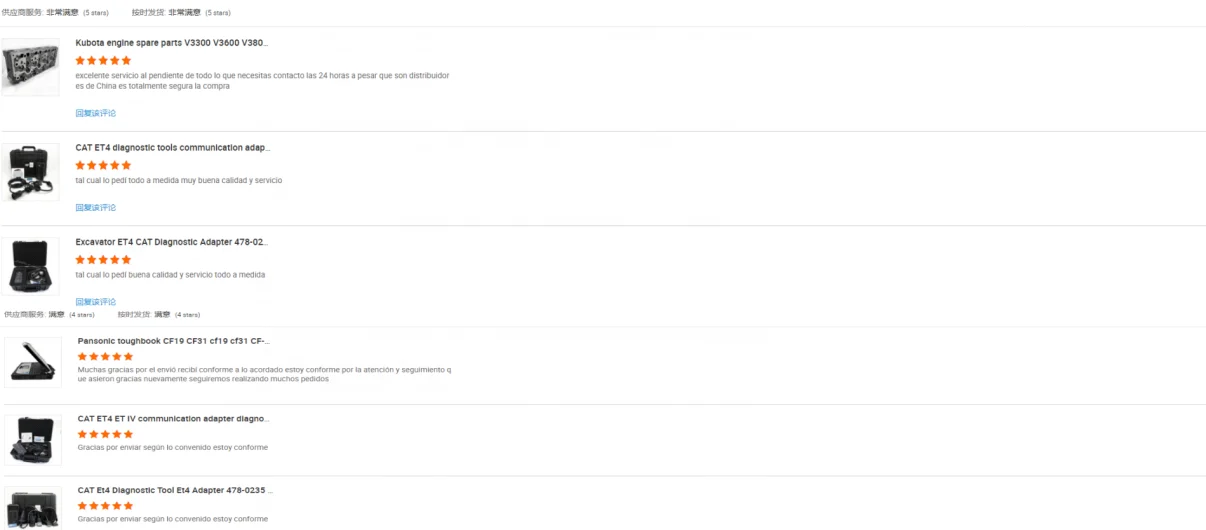Open the CAT Et4 Diagnostic Tool Et4 Adapter title

(x=174, y=491)
